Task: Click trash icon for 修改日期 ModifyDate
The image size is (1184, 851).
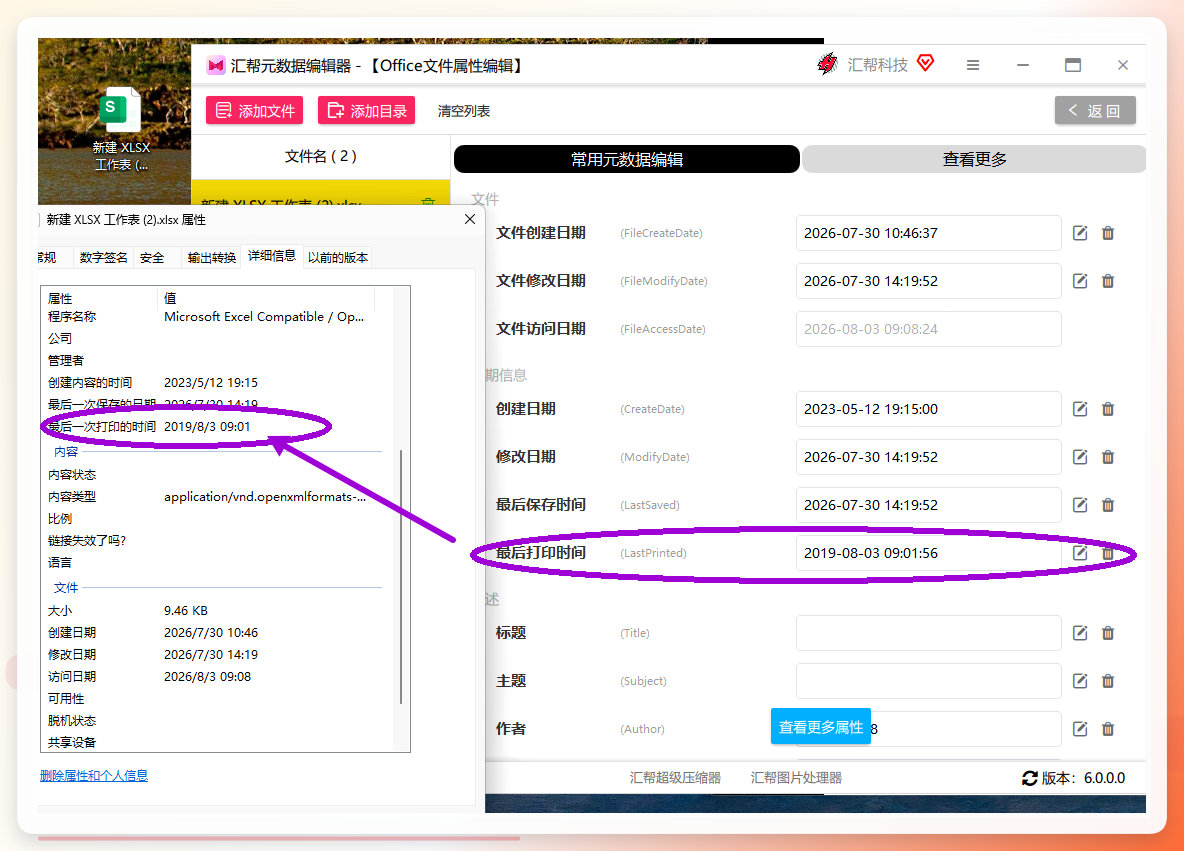Action: pos(1108,457)
